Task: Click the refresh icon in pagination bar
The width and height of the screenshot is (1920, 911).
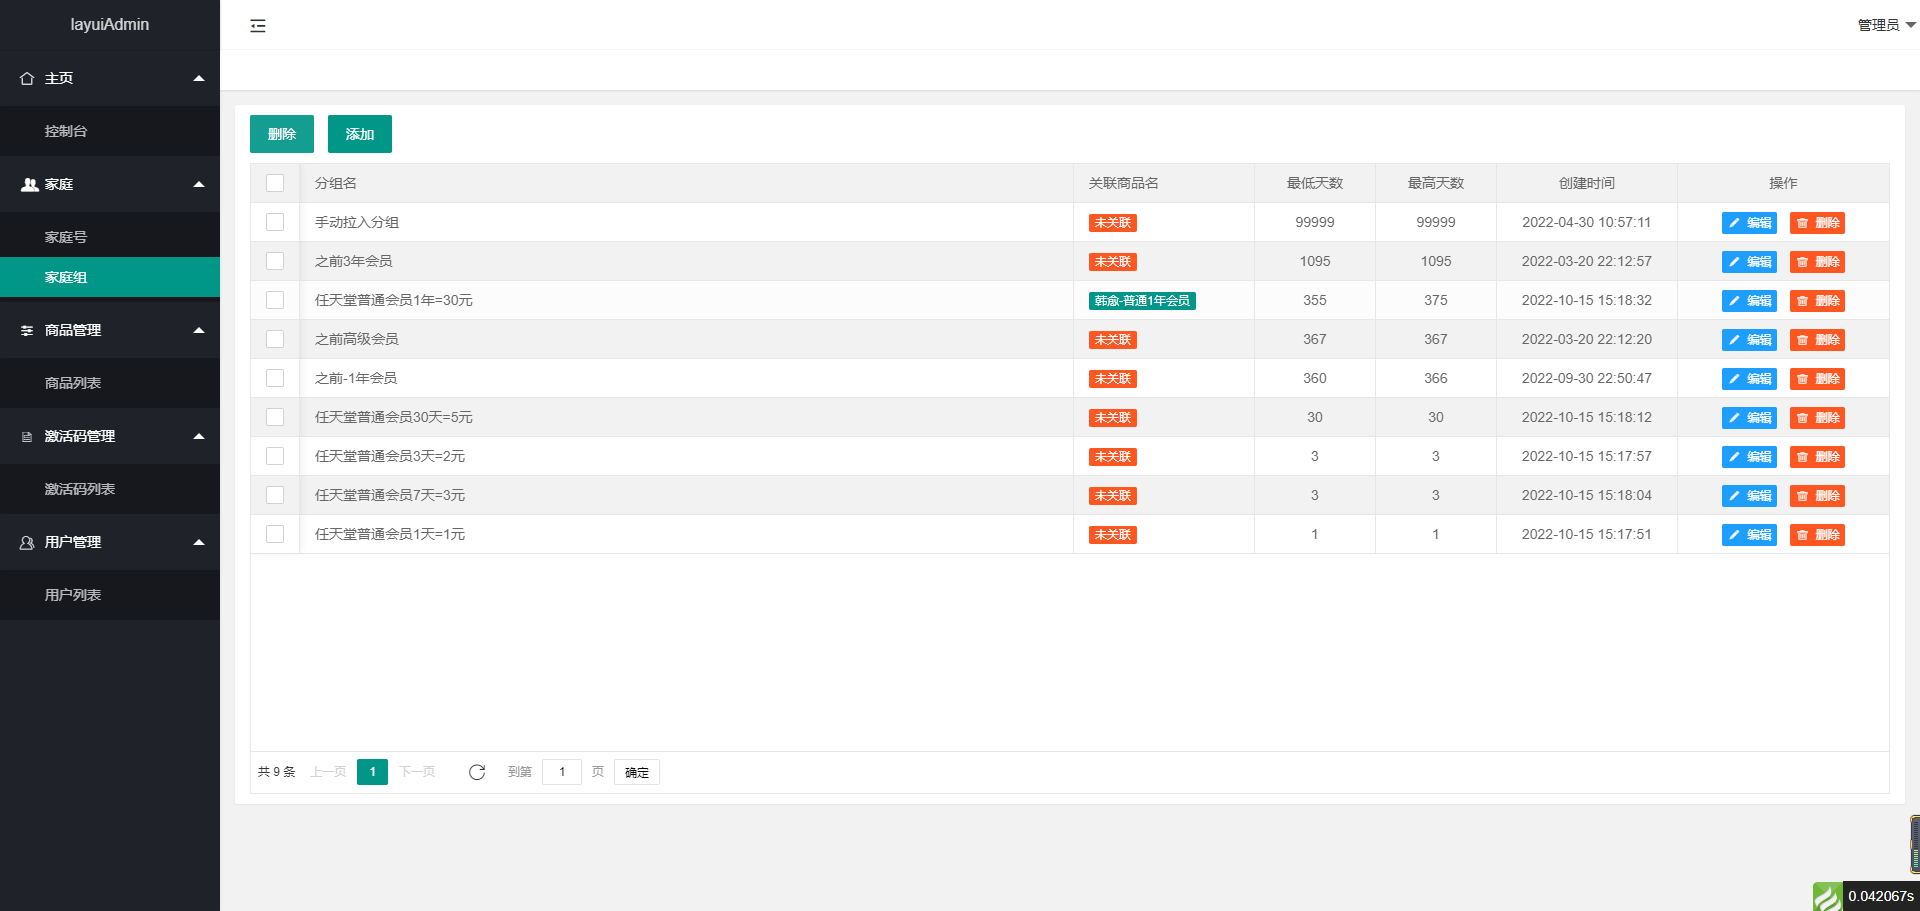Action: pyautogui.click(x=477, y=772)
